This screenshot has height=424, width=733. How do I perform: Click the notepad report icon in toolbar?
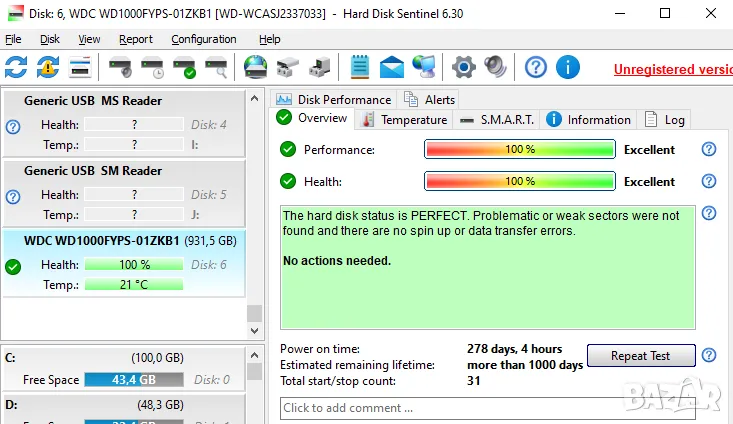click(x=360, y=67)
